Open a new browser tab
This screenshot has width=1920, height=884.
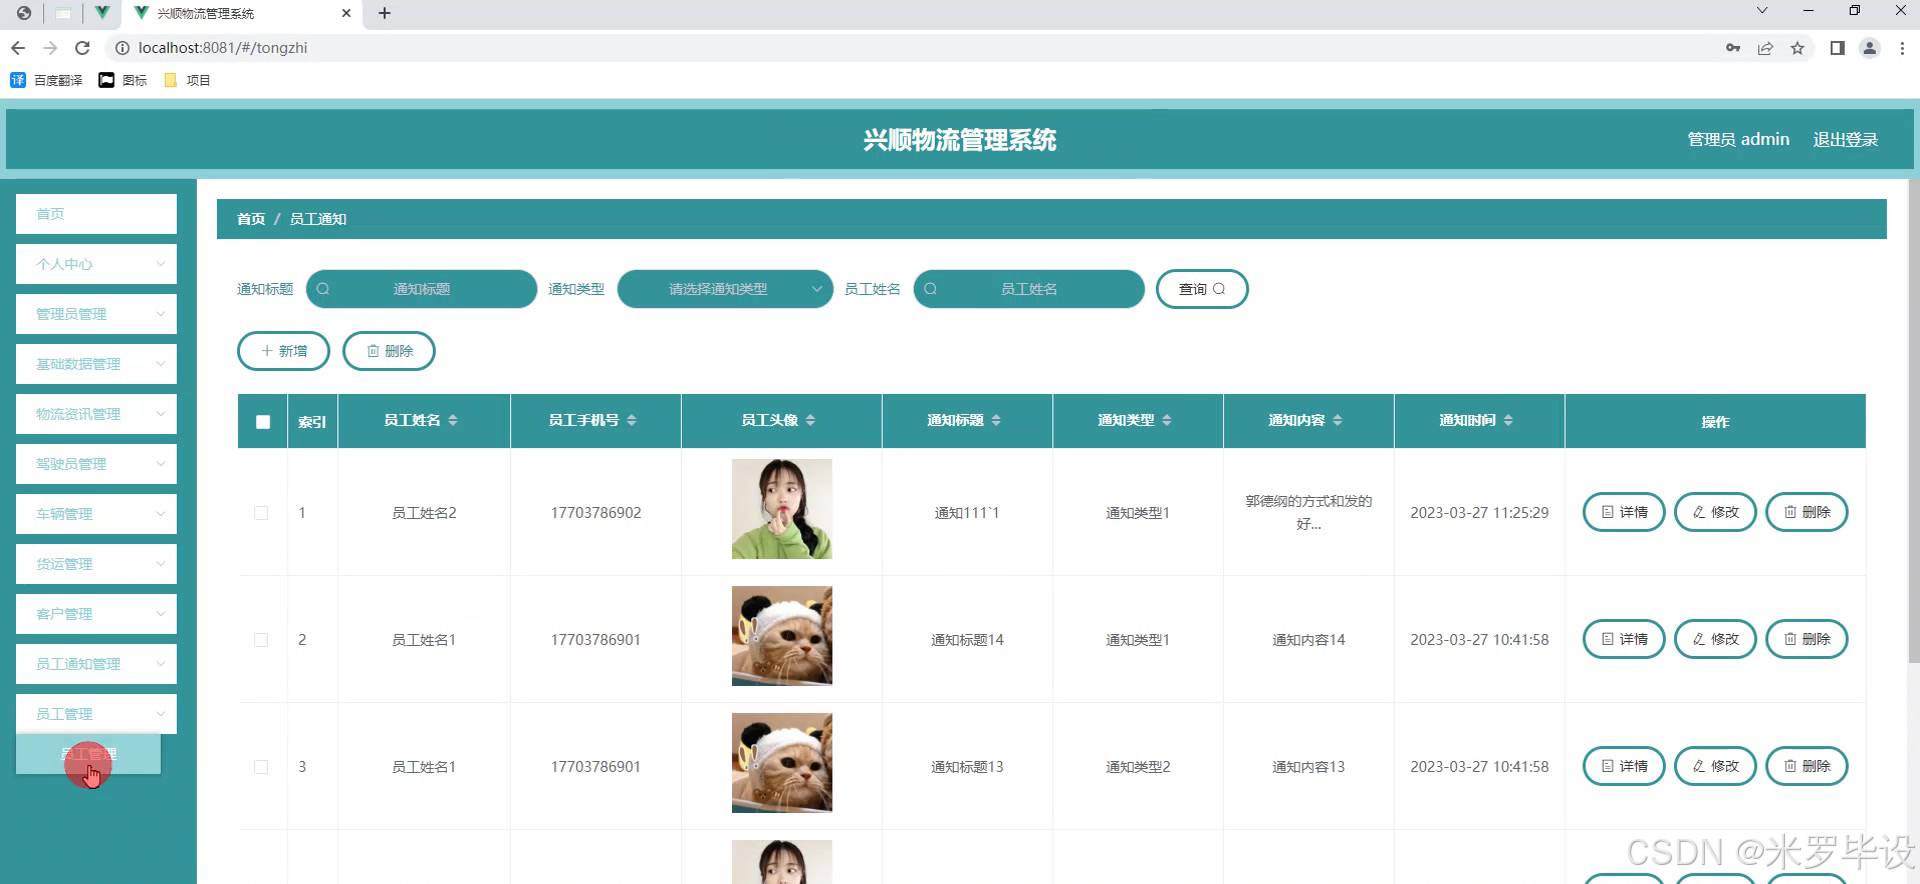tap(384, 13)
